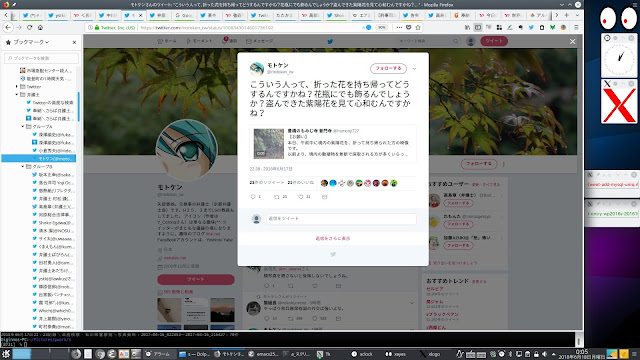Open quoted tweet GIF thumbnail
Screen dimensions: 640x360
coord(269,144)
